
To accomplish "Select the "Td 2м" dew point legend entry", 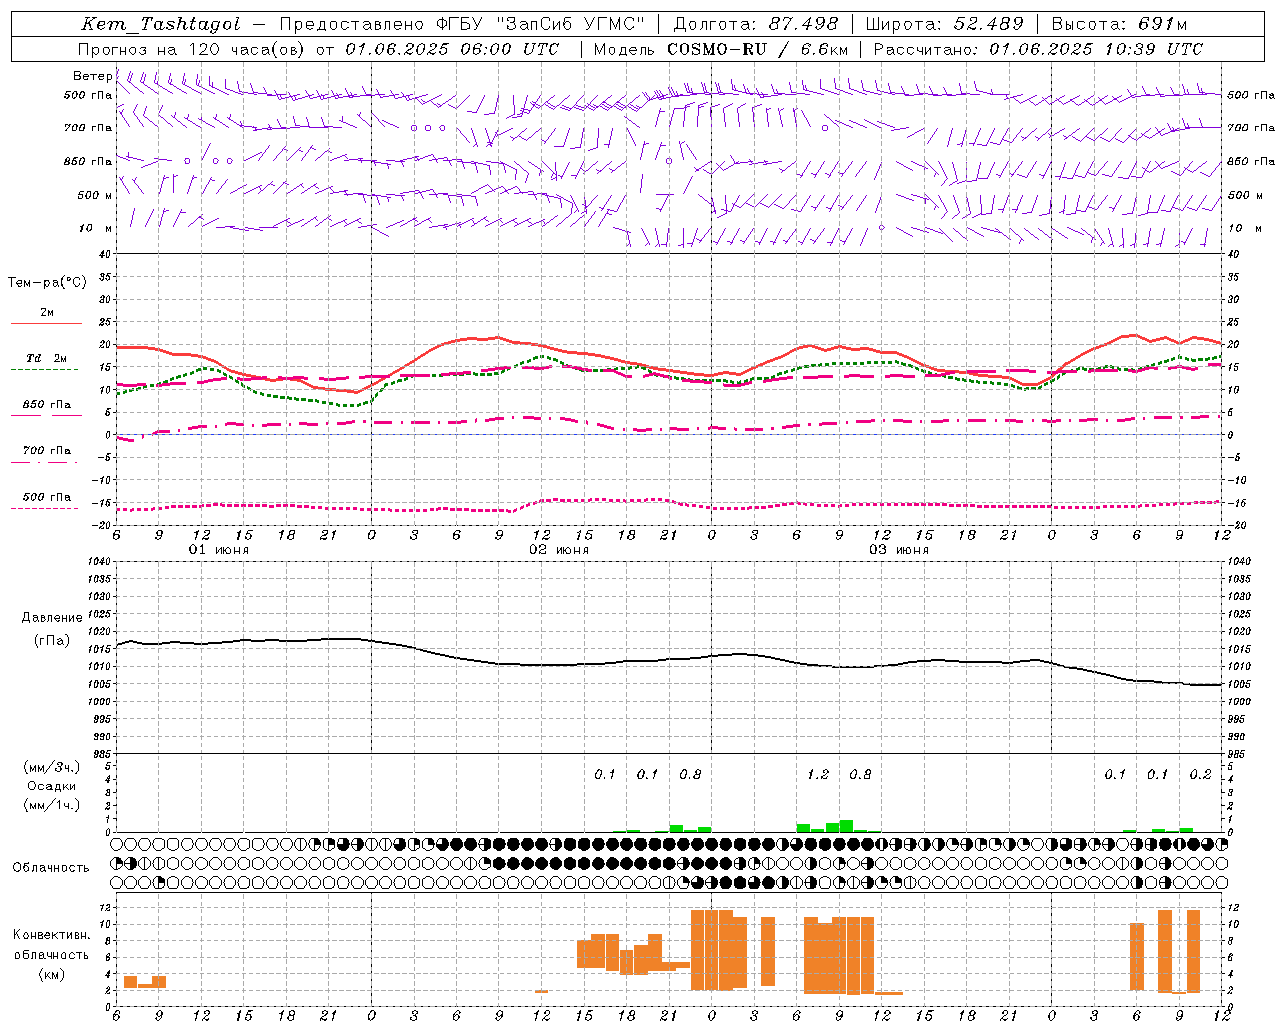I will click(47, 358).
